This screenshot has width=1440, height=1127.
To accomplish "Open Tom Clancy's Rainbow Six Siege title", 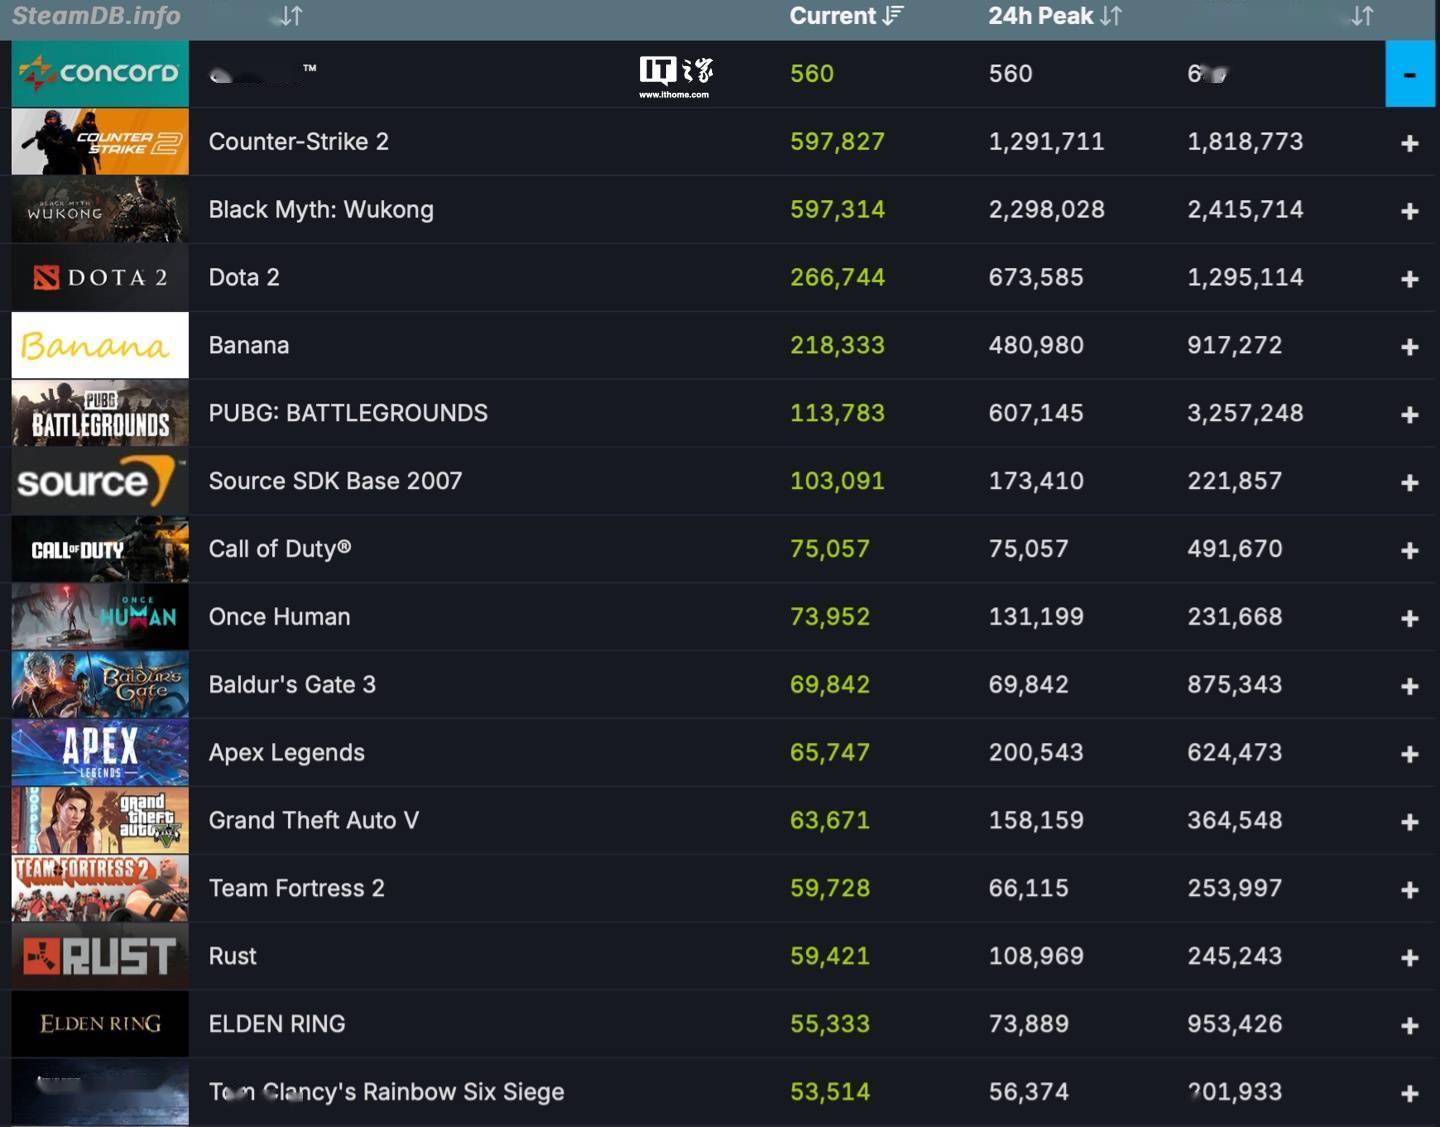I will (386, 1092).
